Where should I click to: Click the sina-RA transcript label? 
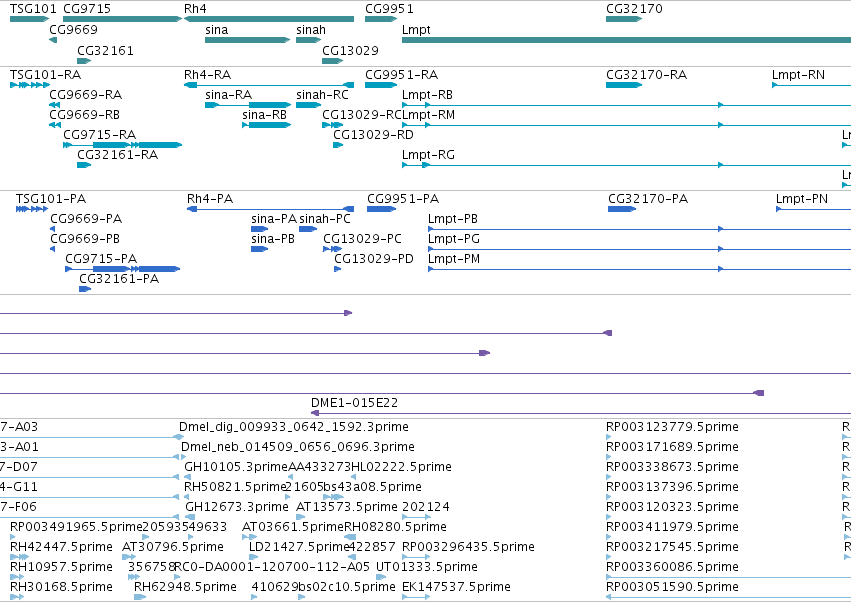(x=228, y=94)
